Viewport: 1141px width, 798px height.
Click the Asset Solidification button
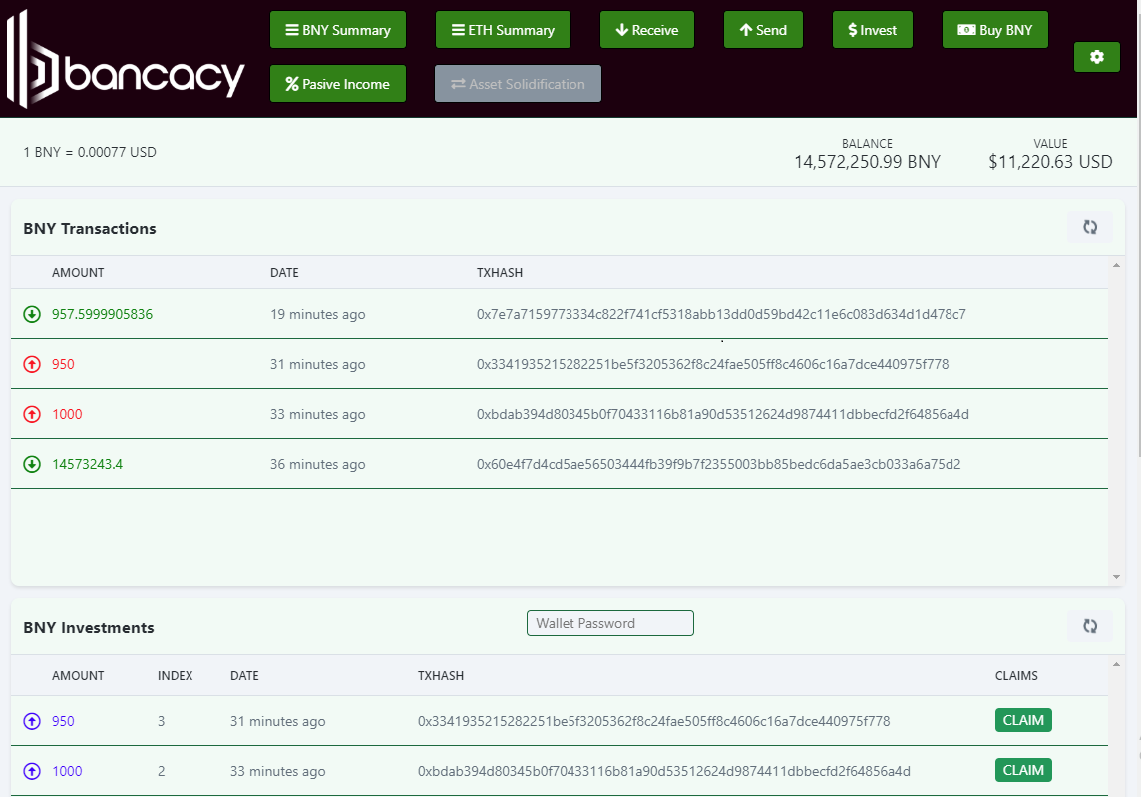click(x=518, y=84)
